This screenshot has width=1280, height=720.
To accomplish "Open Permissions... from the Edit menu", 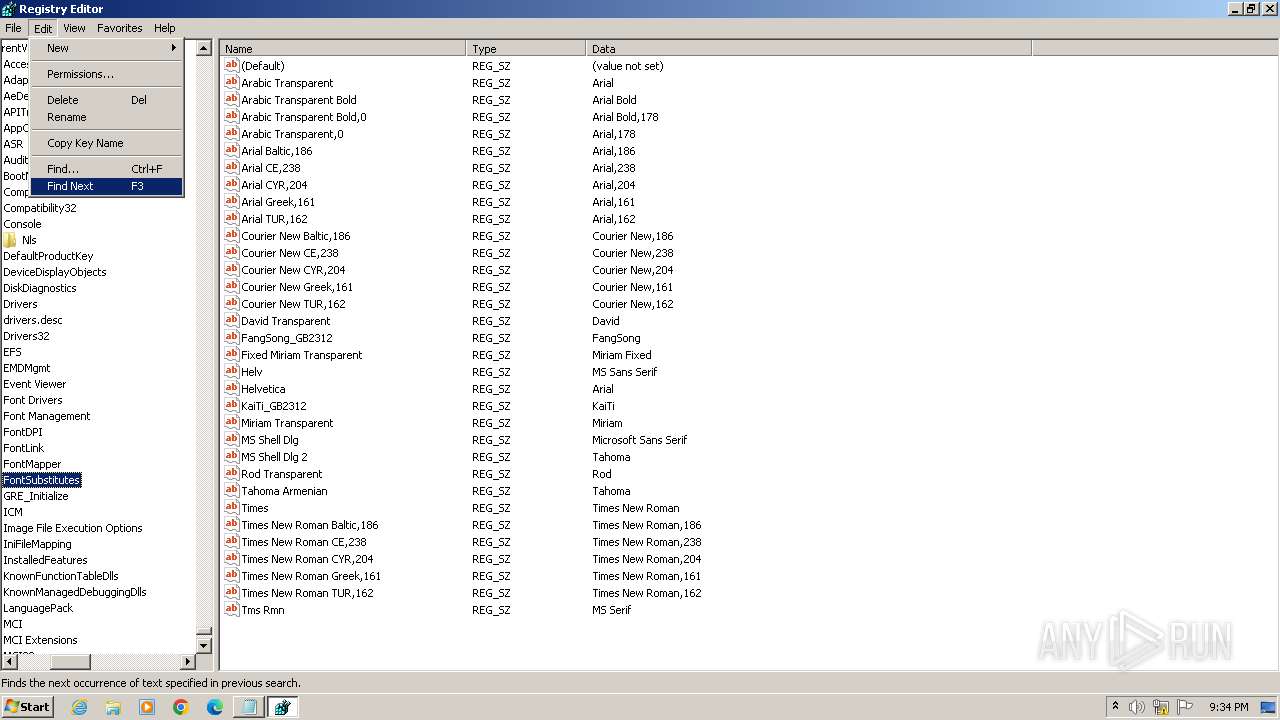I will coord(106,74).
